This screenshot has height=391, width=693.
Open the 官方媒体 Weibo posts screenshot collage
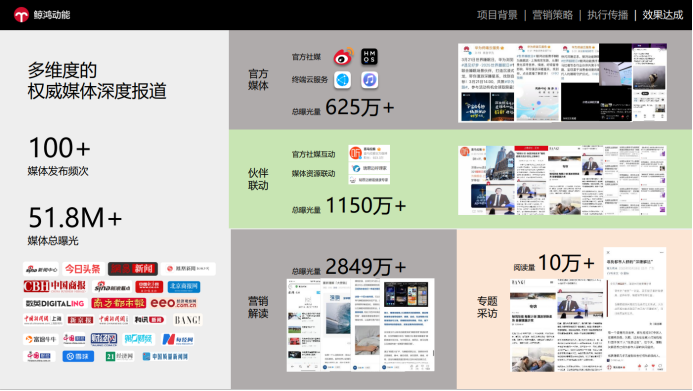click(563, 82)
